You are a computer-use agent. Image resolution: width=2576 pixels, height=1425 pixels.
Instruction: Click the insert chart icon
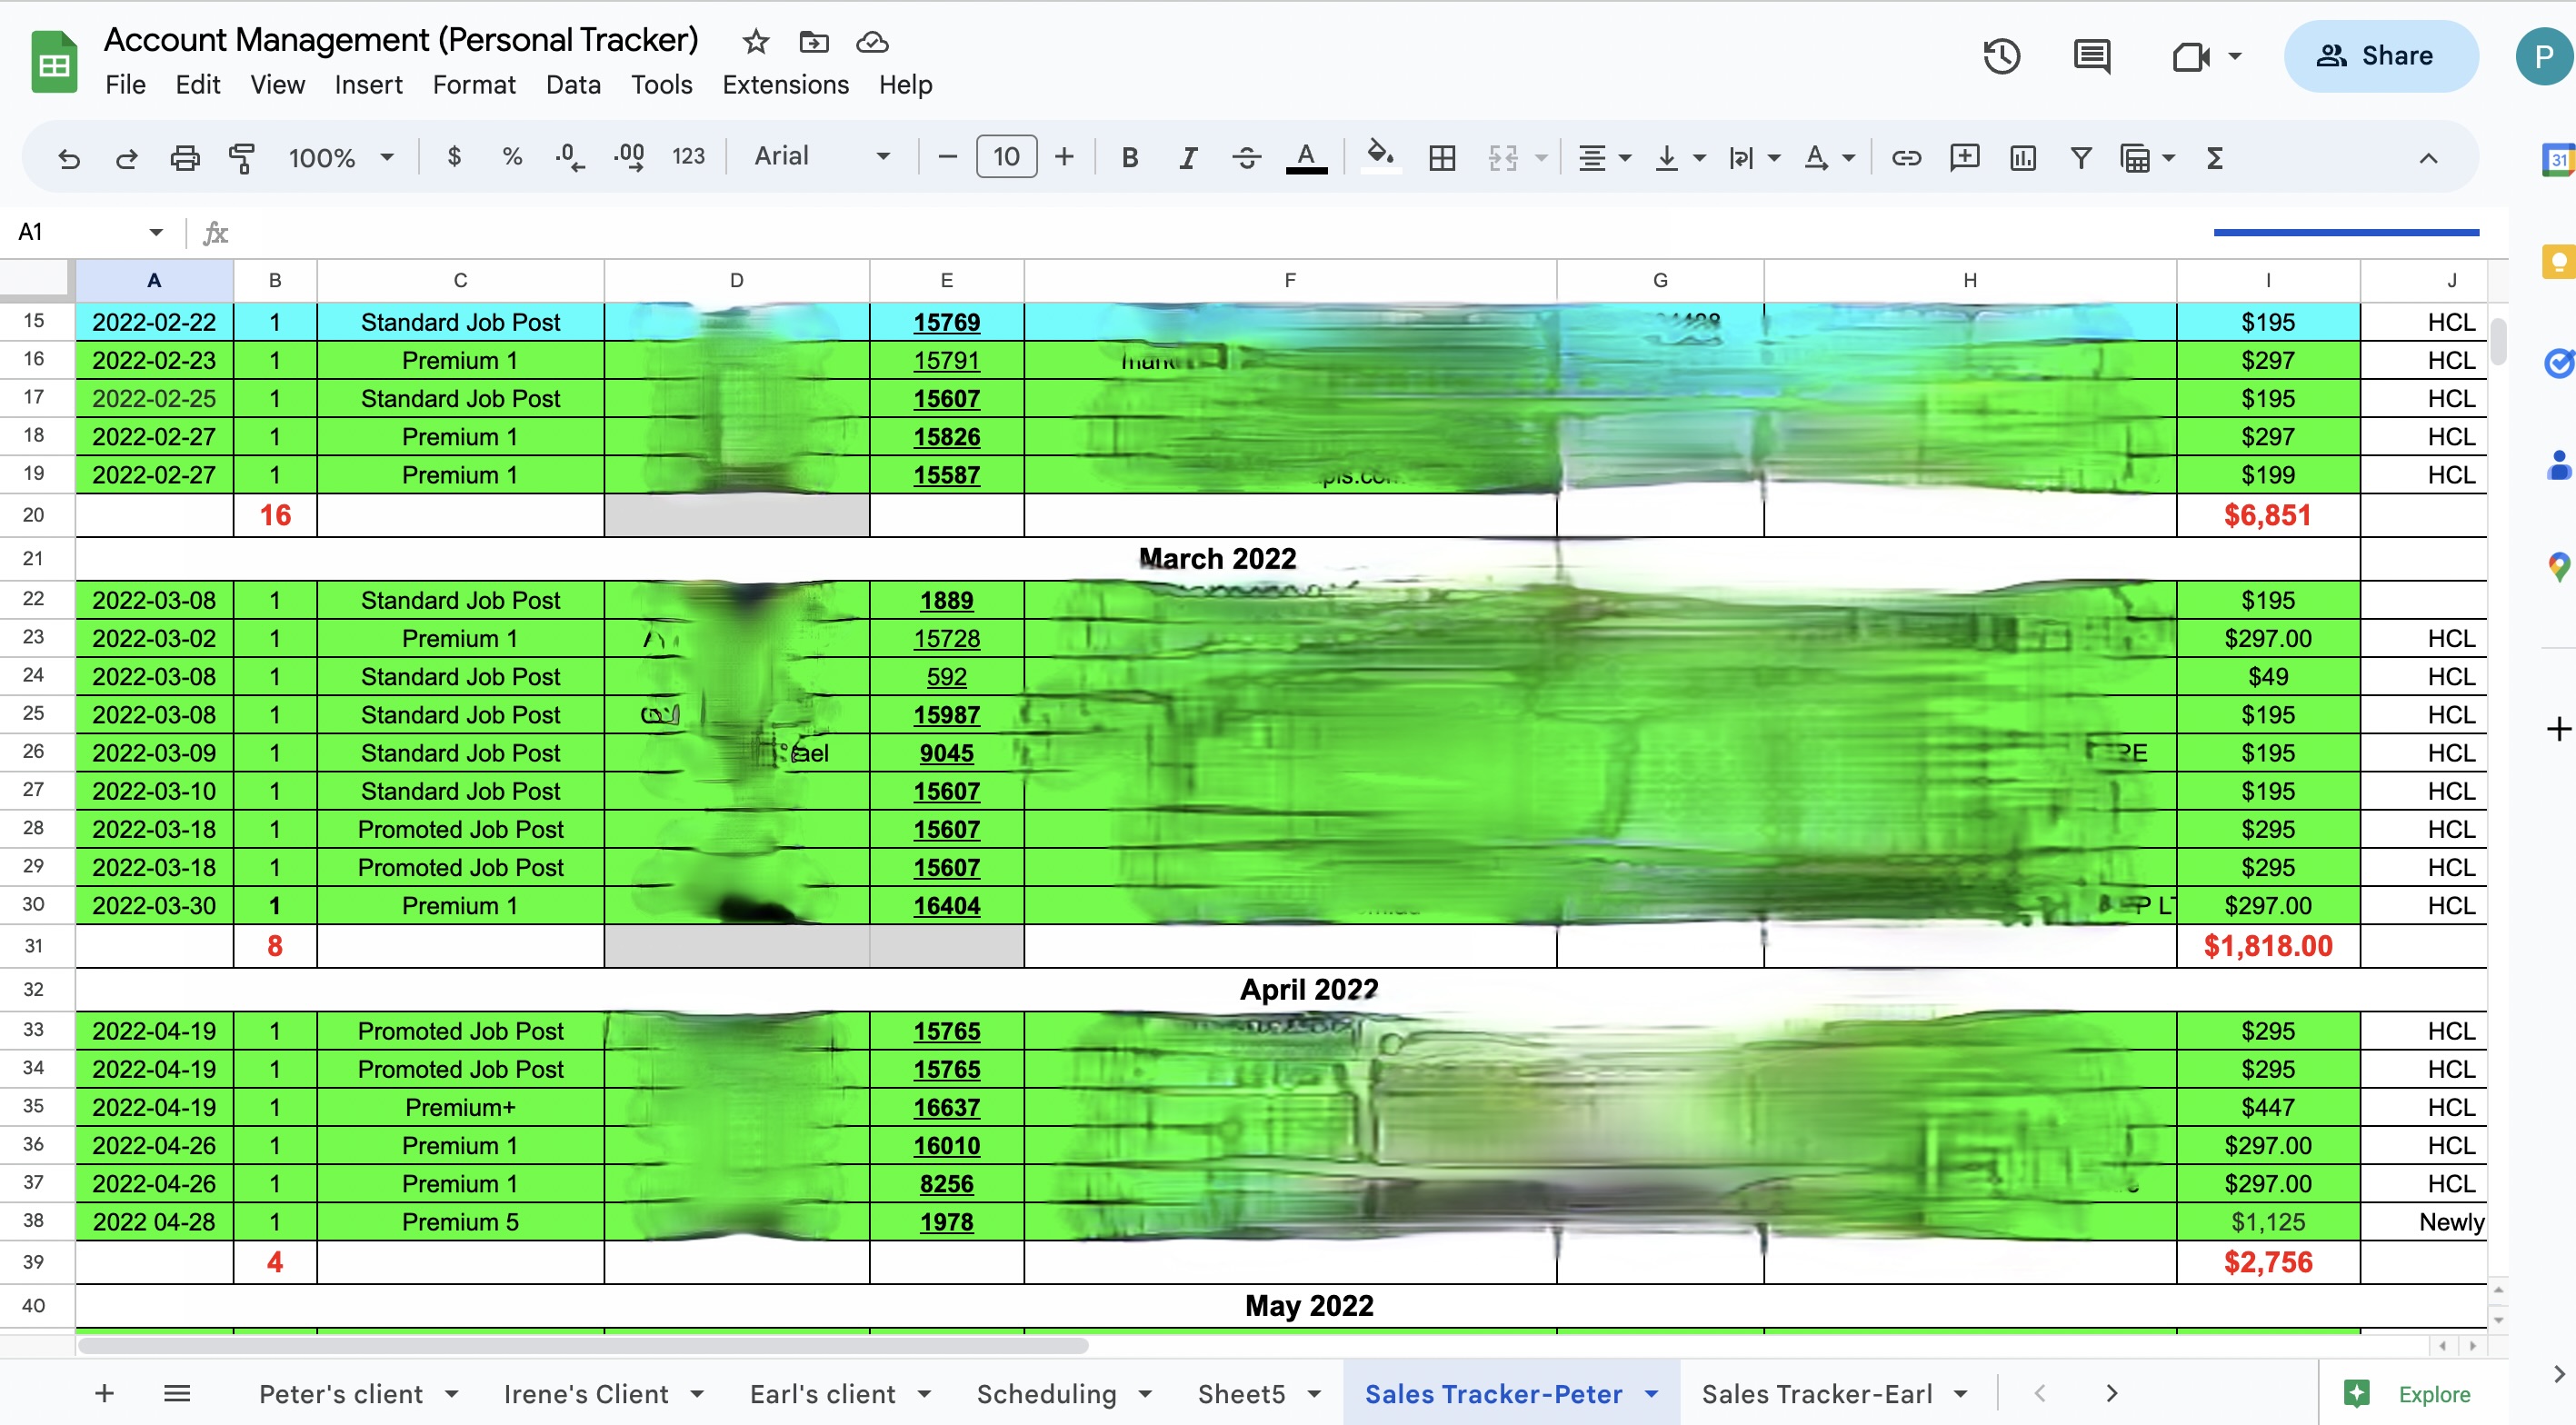point(2022,158)
